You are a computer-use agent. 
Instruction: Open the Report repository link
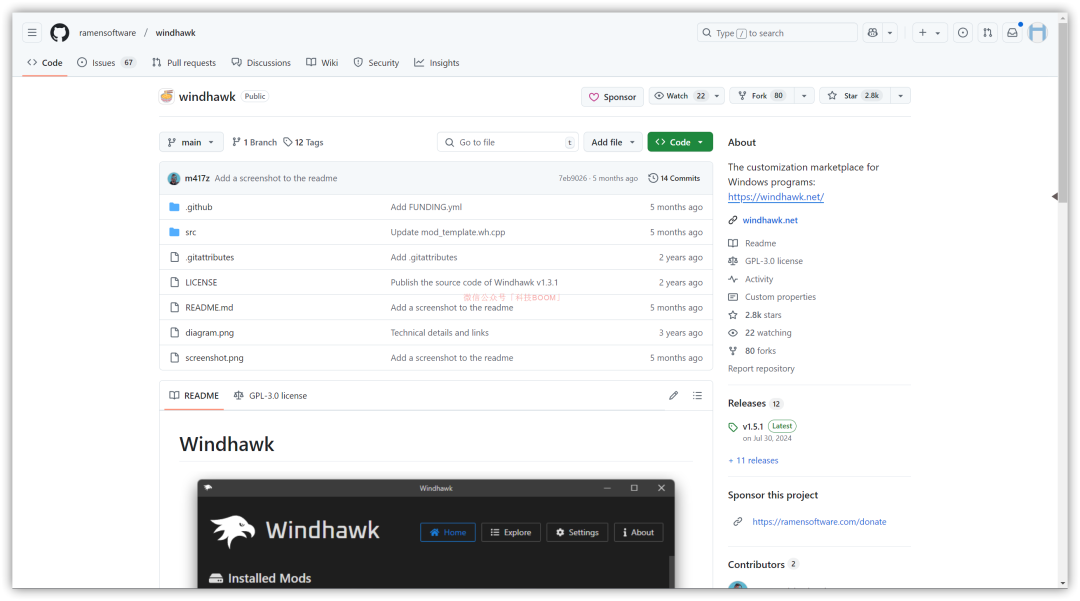[761, 369]
